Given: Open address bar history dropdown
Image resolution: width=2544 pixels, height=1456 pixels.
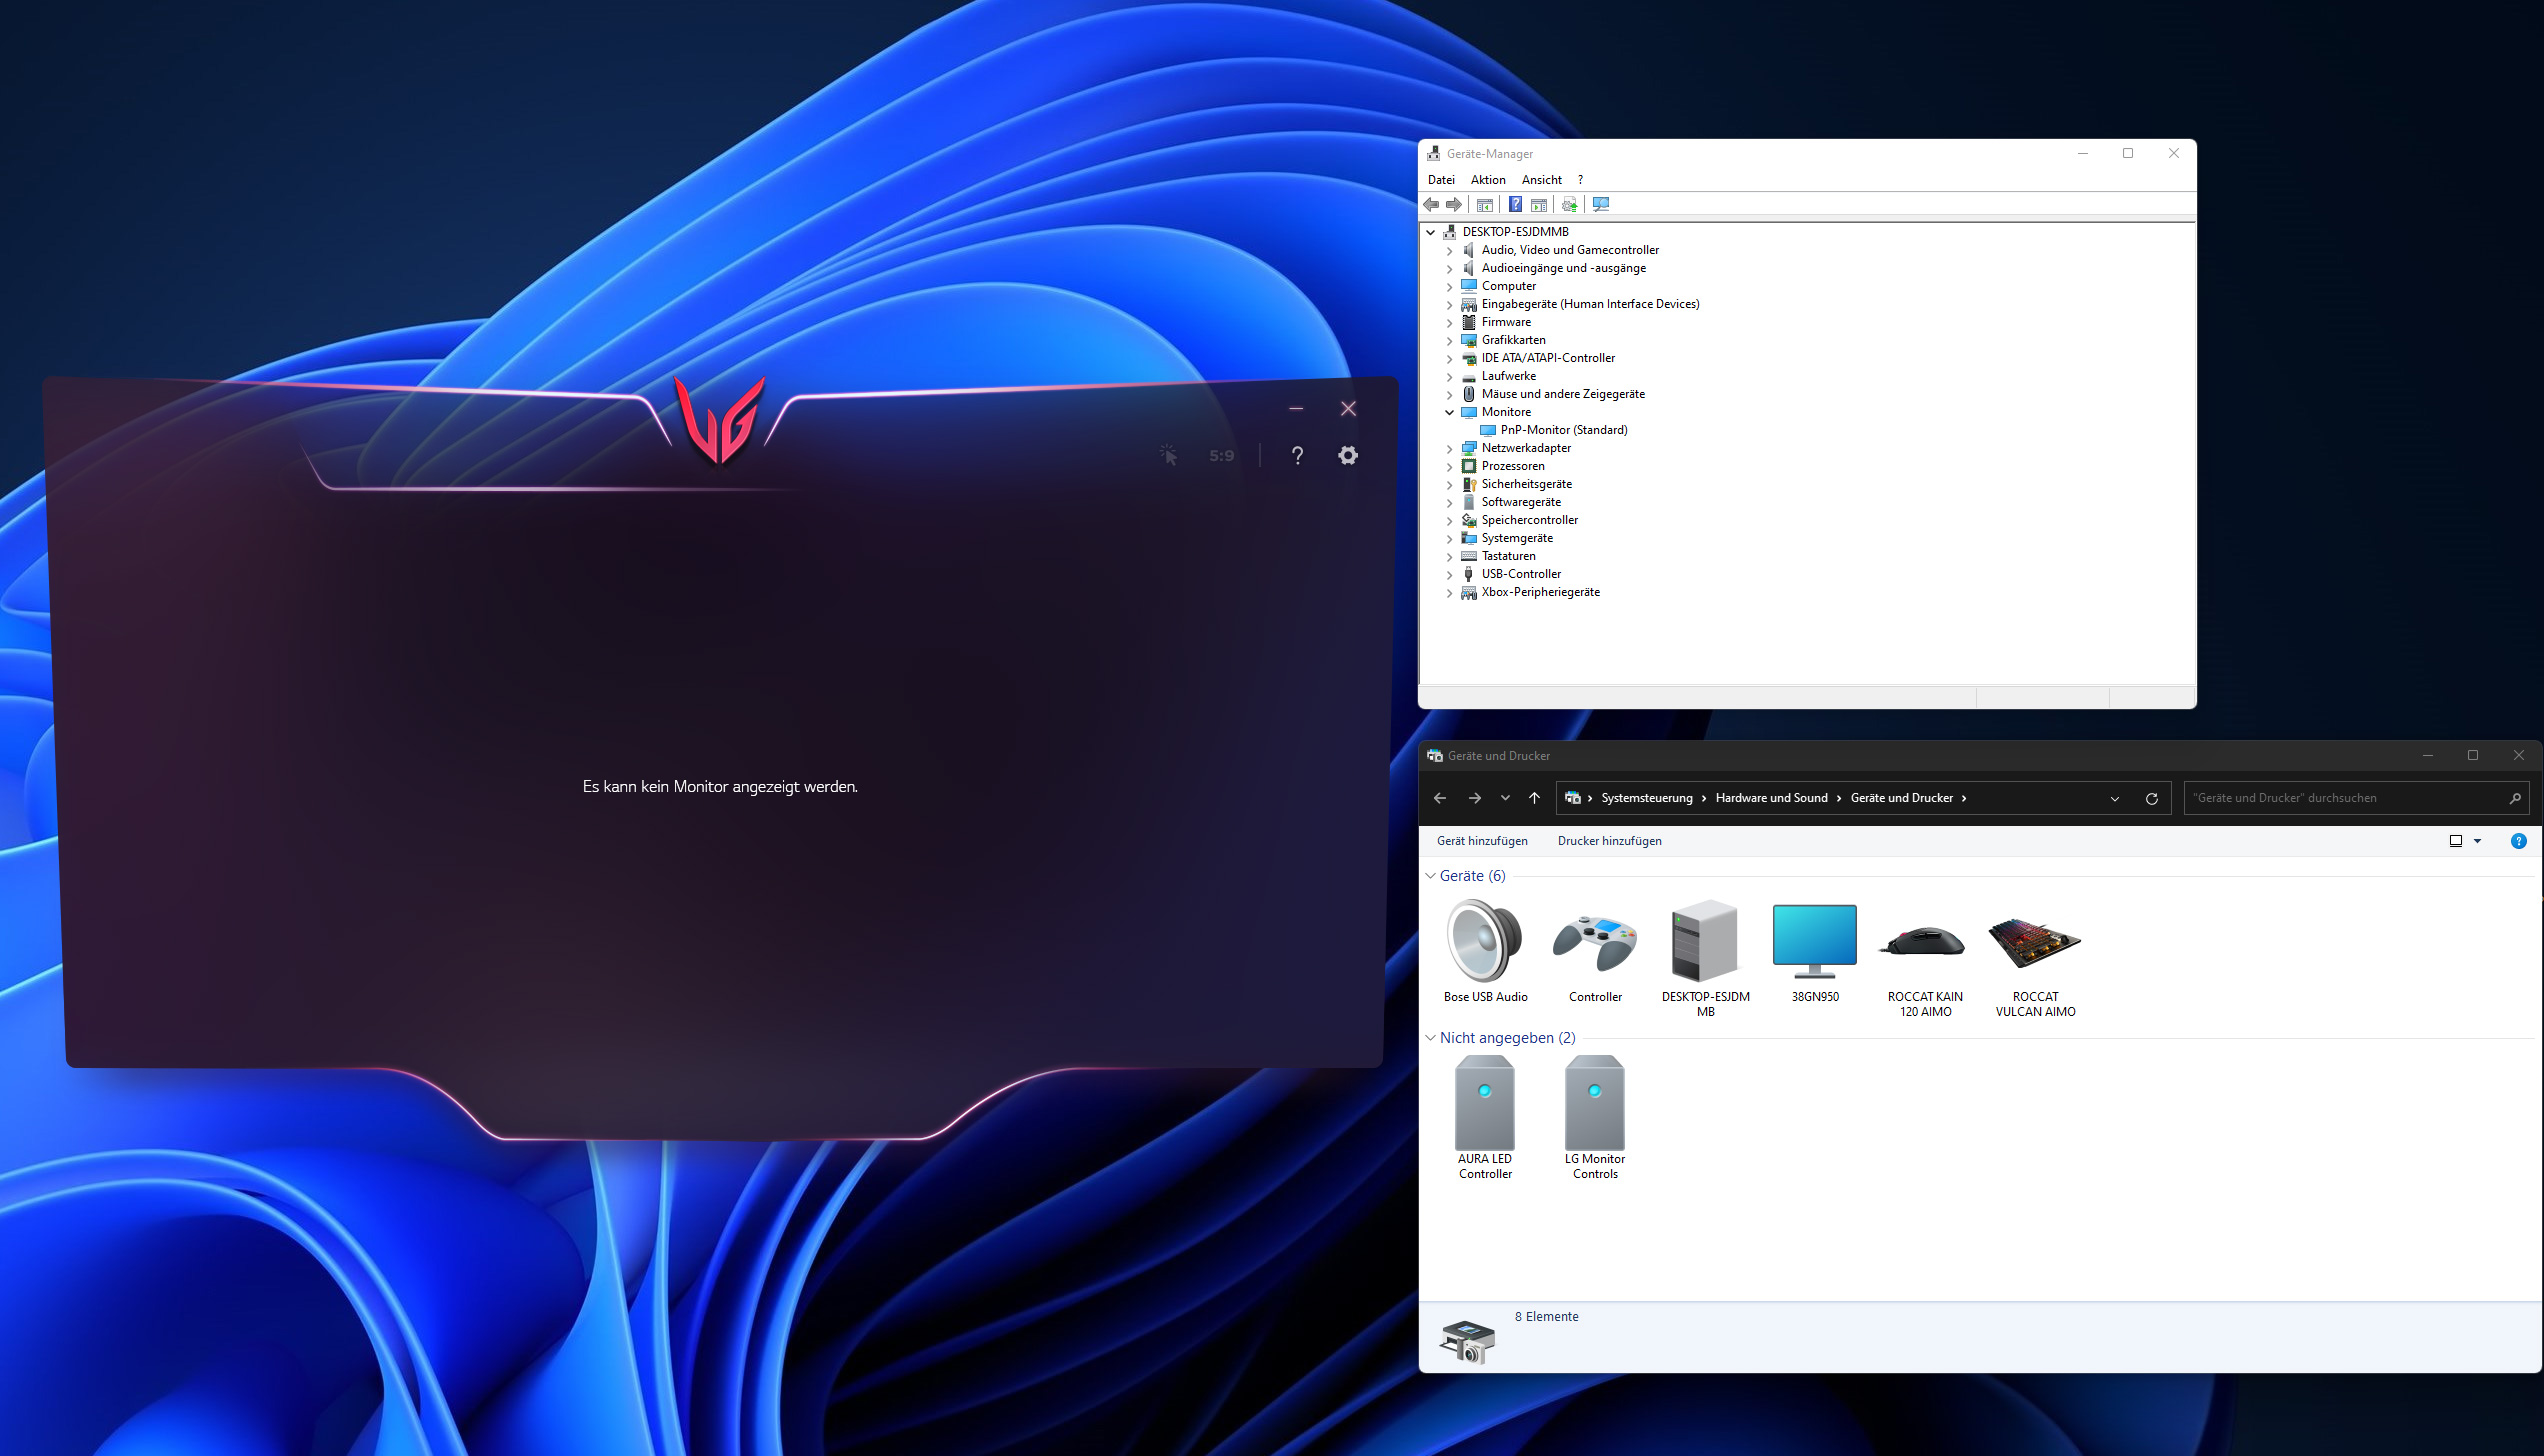Looking at the screenshot, I should 2114,798.
